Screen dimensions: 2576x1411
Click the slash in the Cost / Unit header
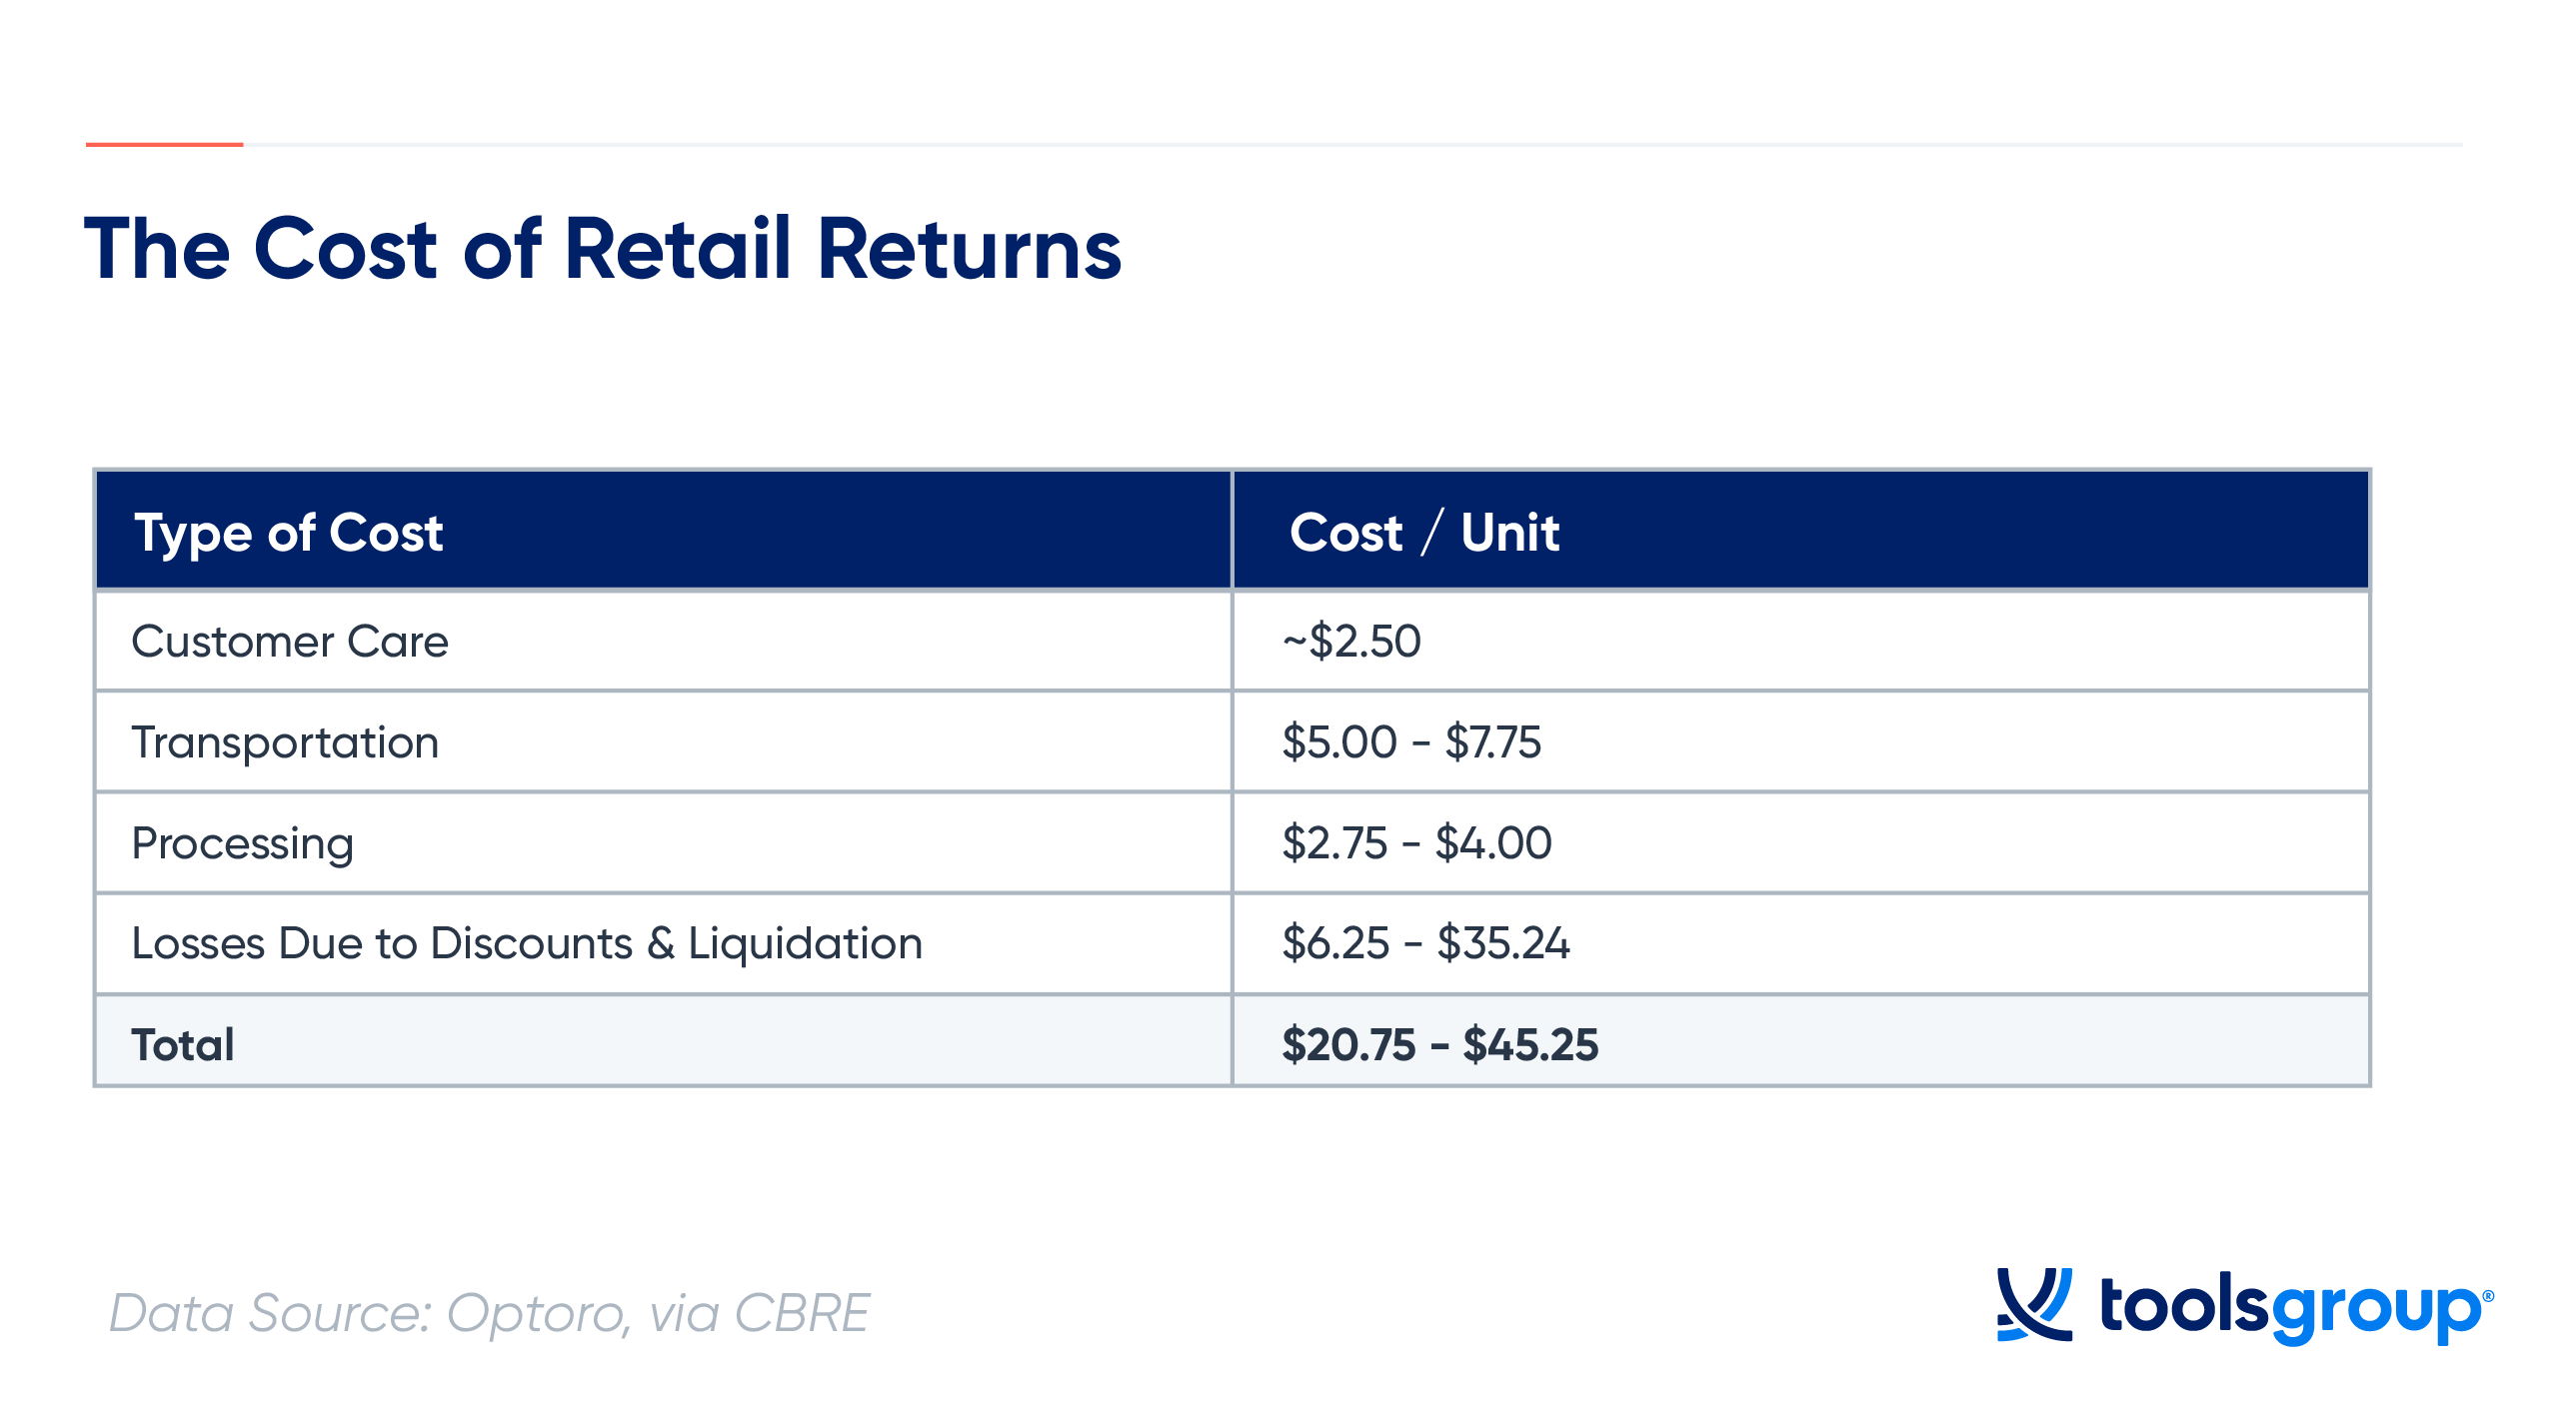click(x=1432, y=531)
